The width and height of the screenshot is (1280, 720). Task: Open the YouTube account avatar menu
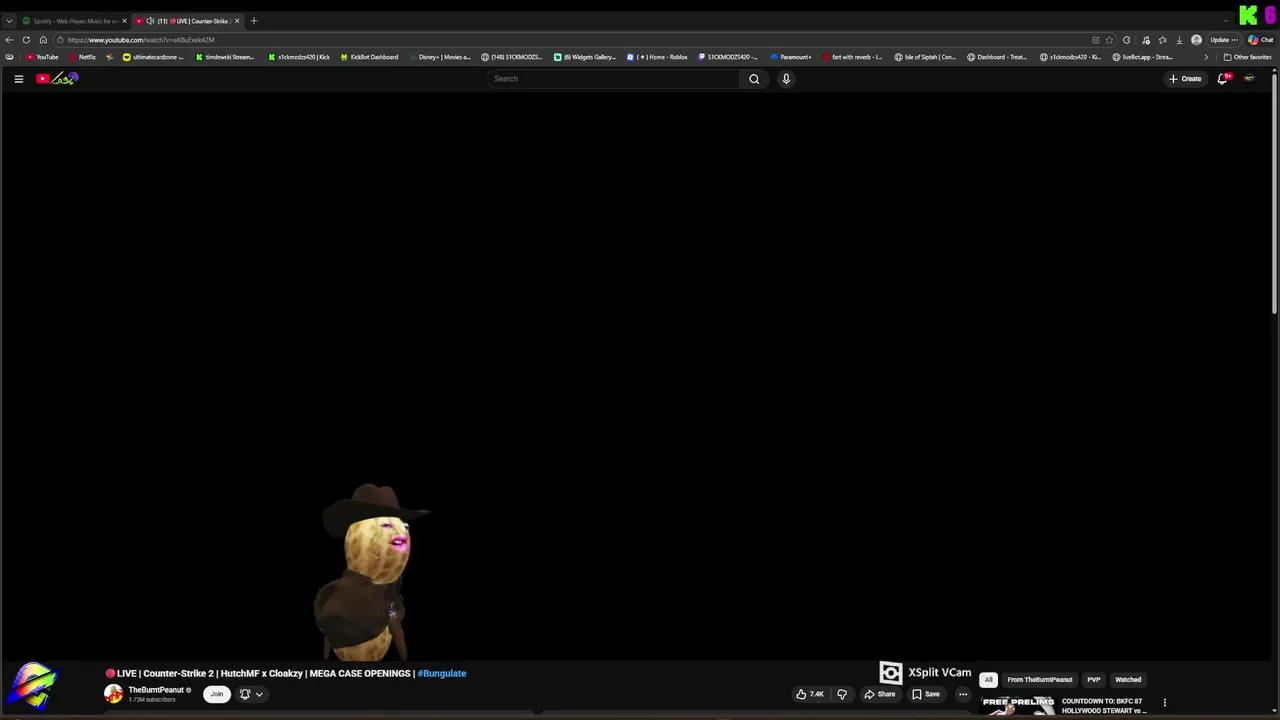tap(1248, 79)
